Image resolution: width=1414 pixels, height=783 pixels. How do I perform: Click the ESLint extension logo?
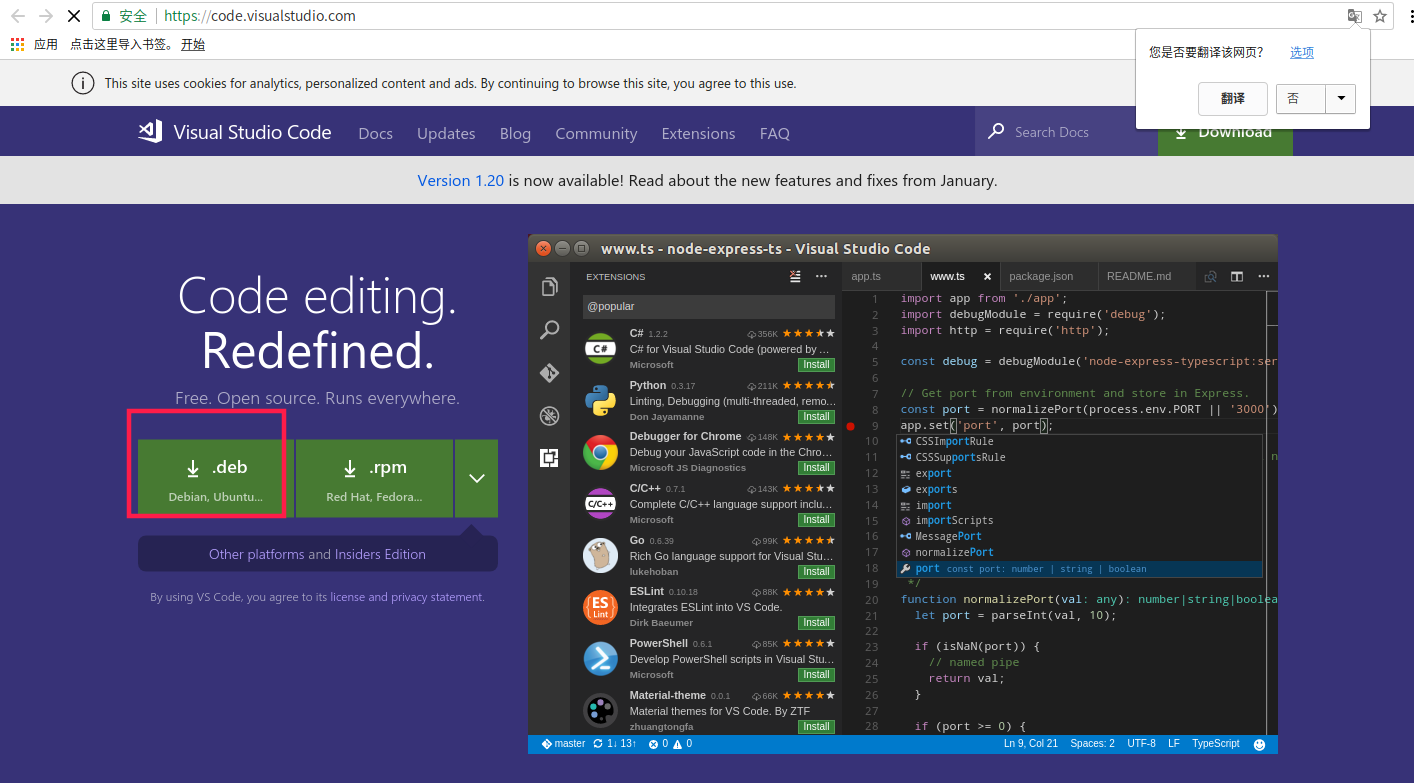click(600, 607)
